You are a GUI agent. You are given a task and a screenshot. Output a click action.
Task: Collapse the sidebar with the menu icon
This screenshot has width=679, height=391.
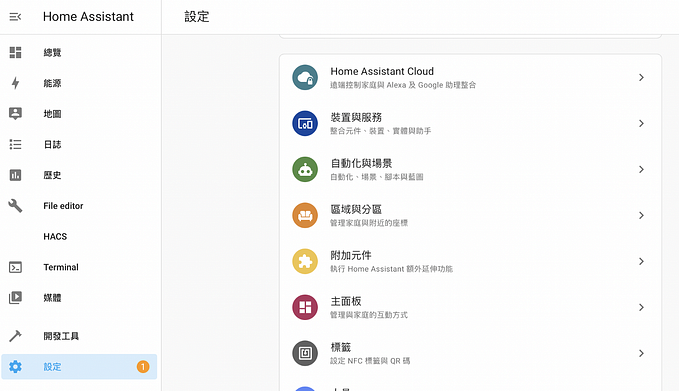[15, 17]
